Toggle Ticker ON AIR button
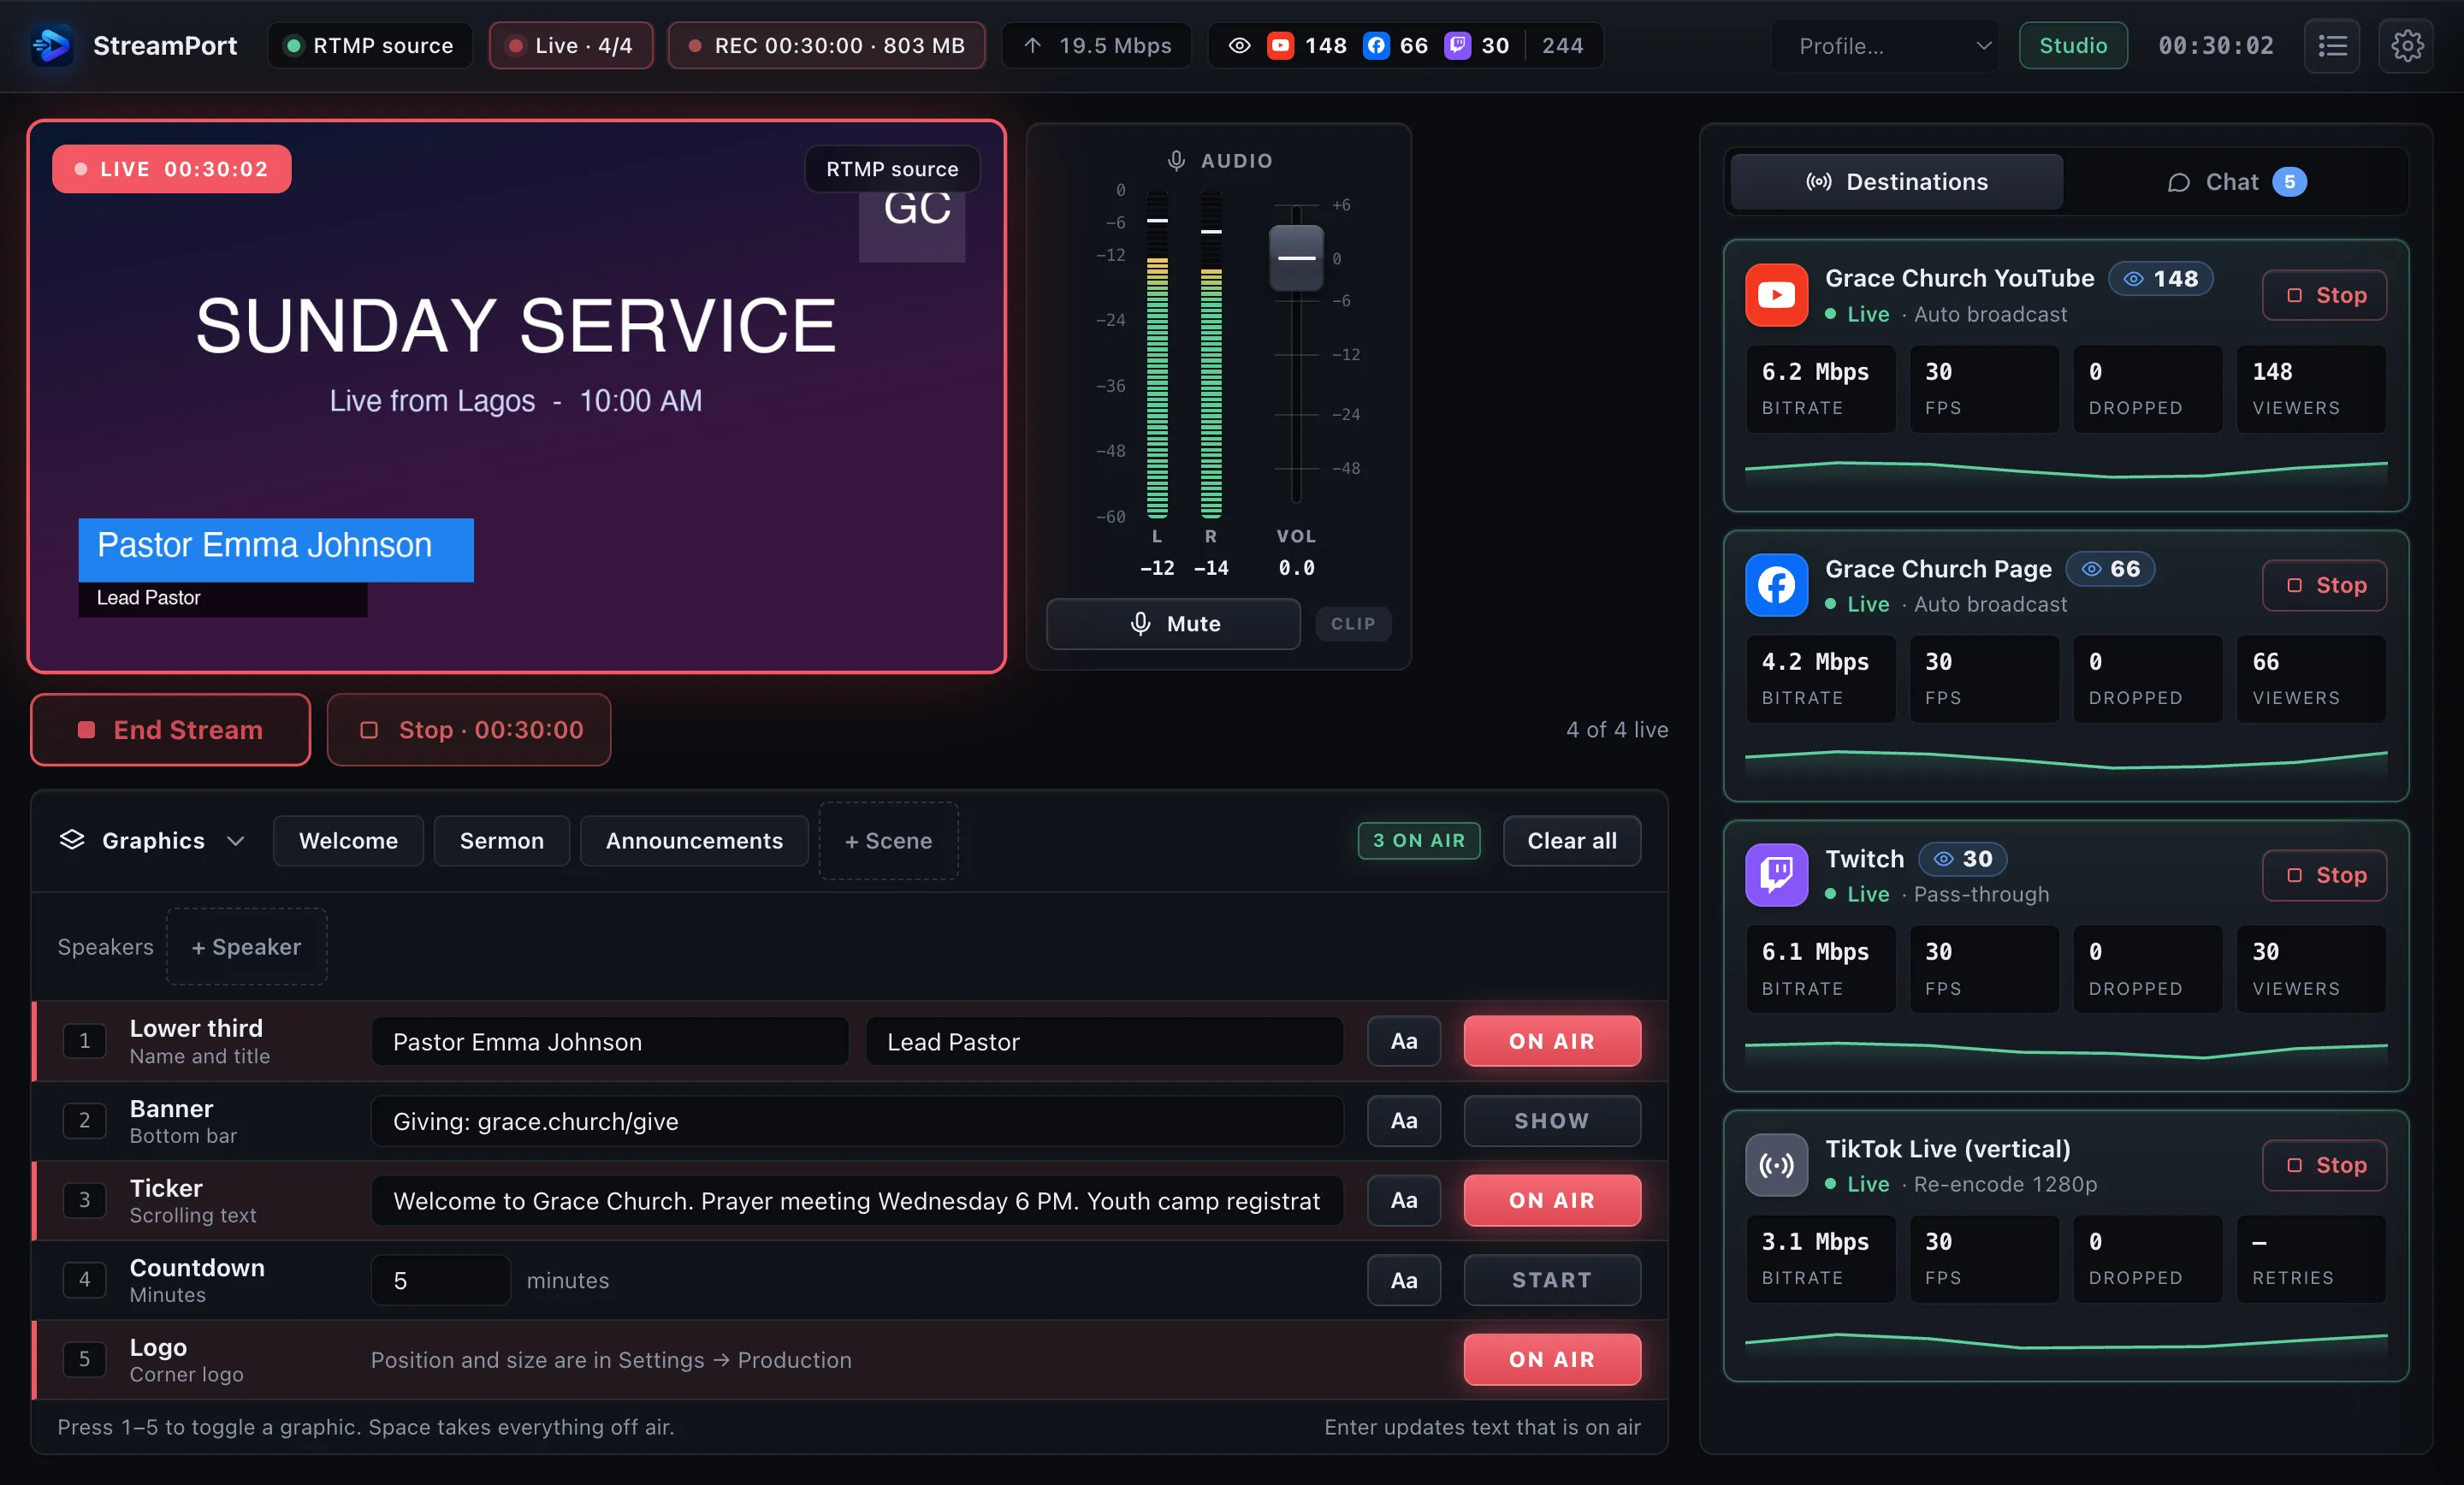Screen dimensions: 2464x1485 pos(1551,1200)
